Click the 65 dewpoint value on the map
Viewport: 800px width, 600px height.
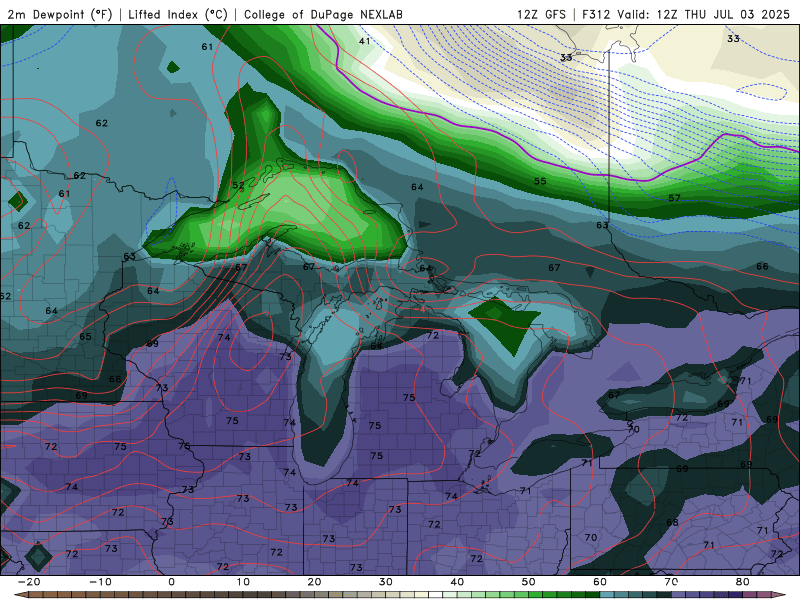(85, 336)
